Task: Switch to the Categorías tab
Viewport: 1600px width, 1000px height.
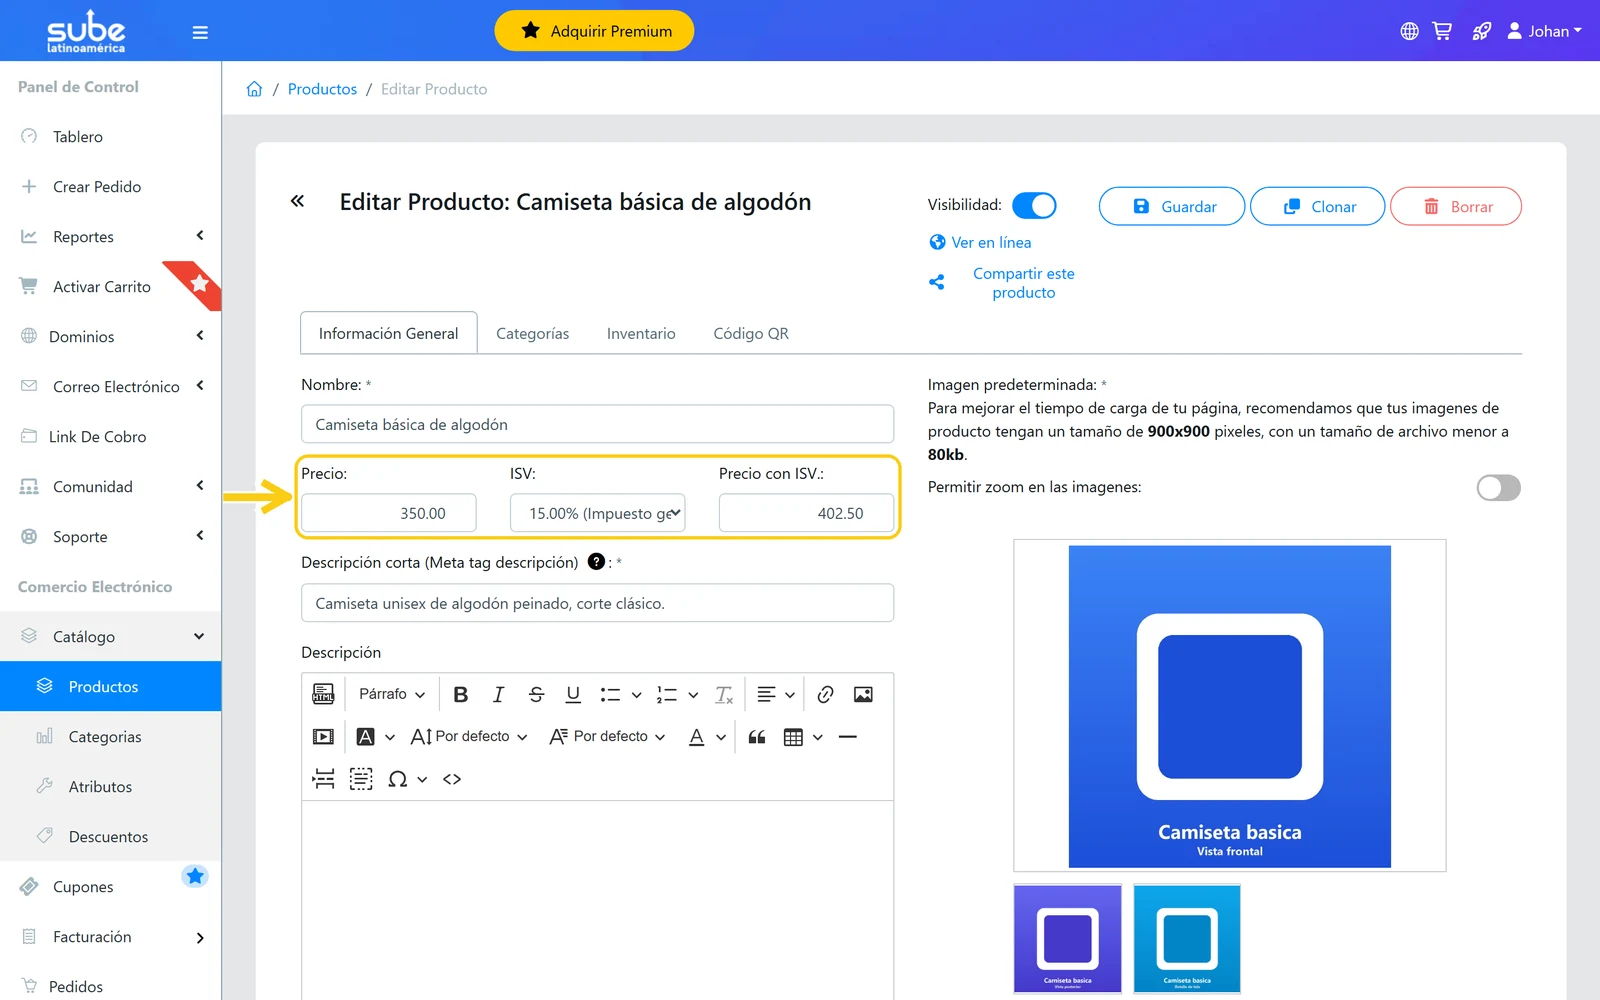Action: (x=532, y=334)
